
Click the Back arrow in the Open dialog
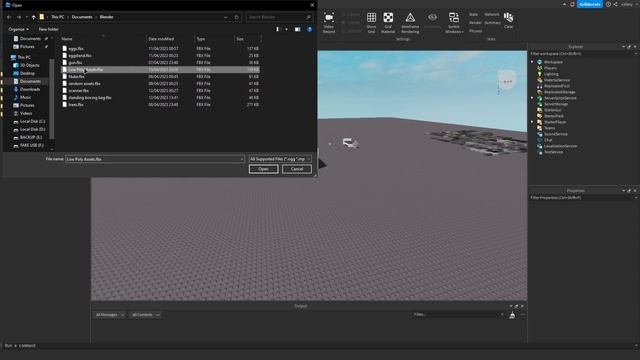click(x=9, y=17)
